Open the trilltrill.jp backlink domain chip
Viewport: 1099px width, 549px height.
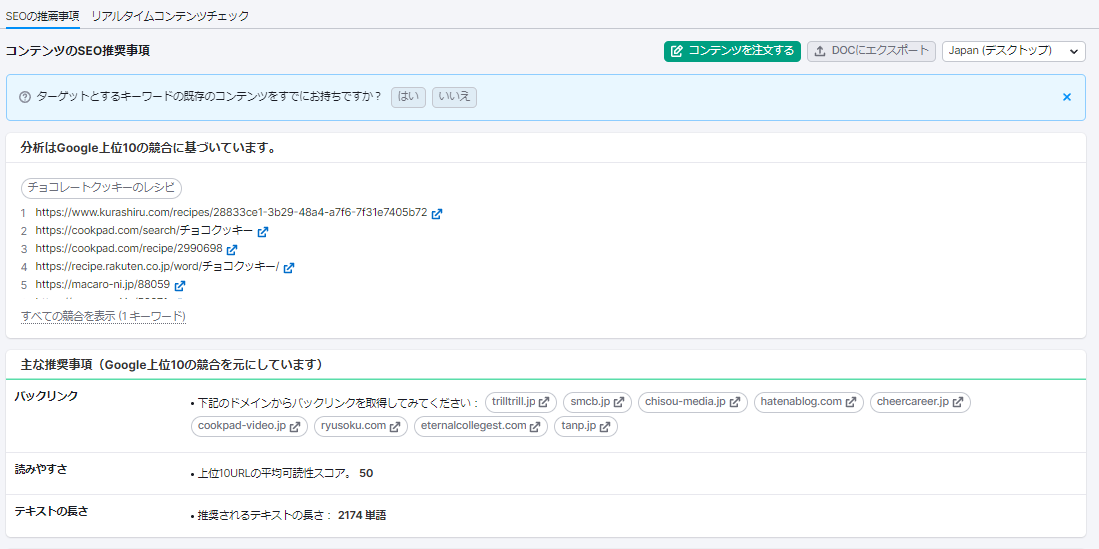[520, 402]
